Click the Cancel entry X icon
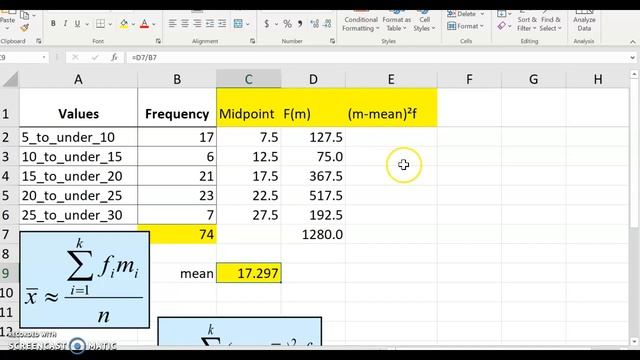The height and width of the screenshot is (360, 640). coord(75,58)
